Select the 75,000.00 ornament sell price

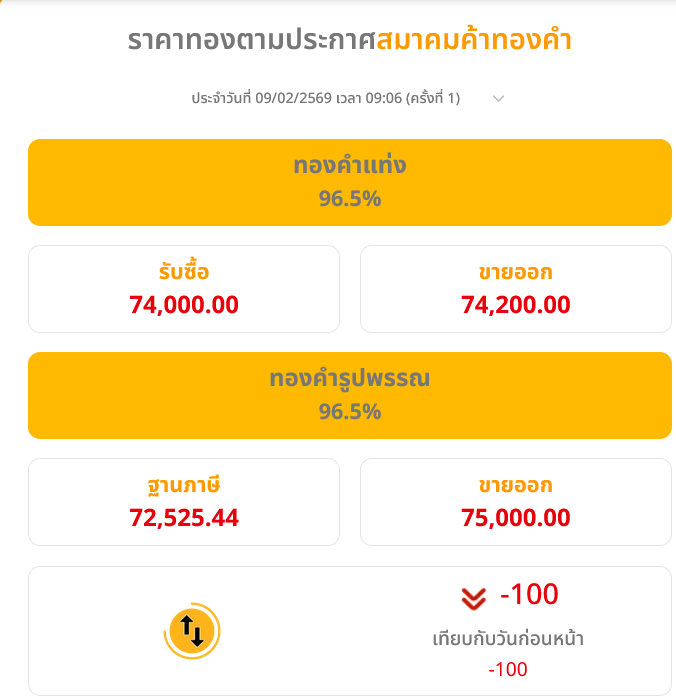[516, 517]
